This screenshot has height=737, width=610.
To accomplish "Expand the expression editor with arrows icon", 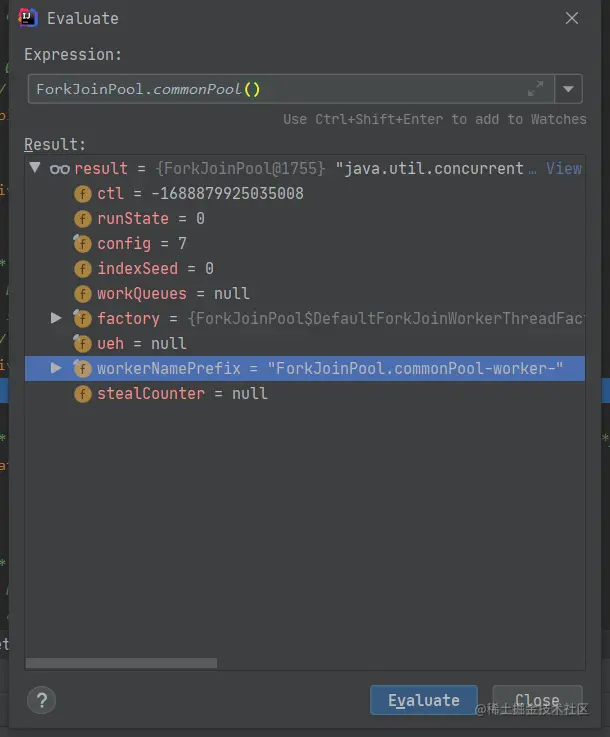I will click(535, 88).
